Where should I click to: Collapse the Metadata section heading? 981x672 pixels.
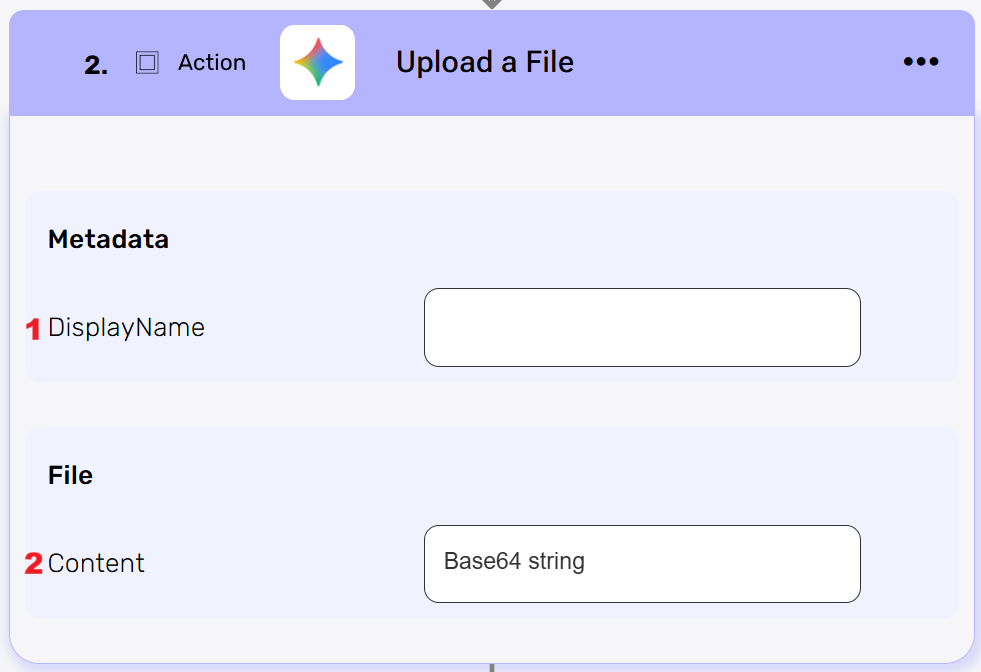[108, 240]
